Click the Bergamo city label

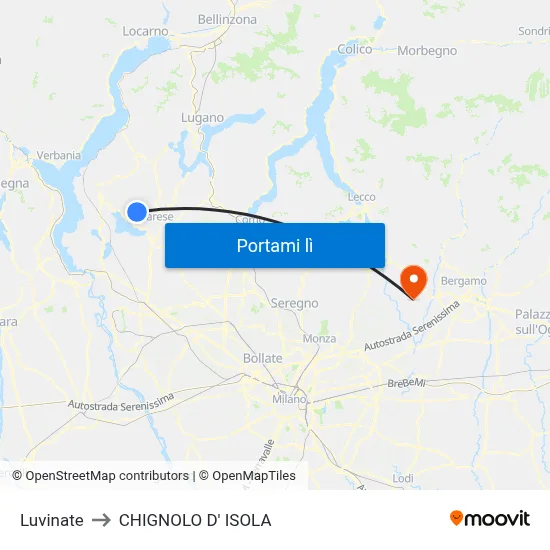point(464,281)
